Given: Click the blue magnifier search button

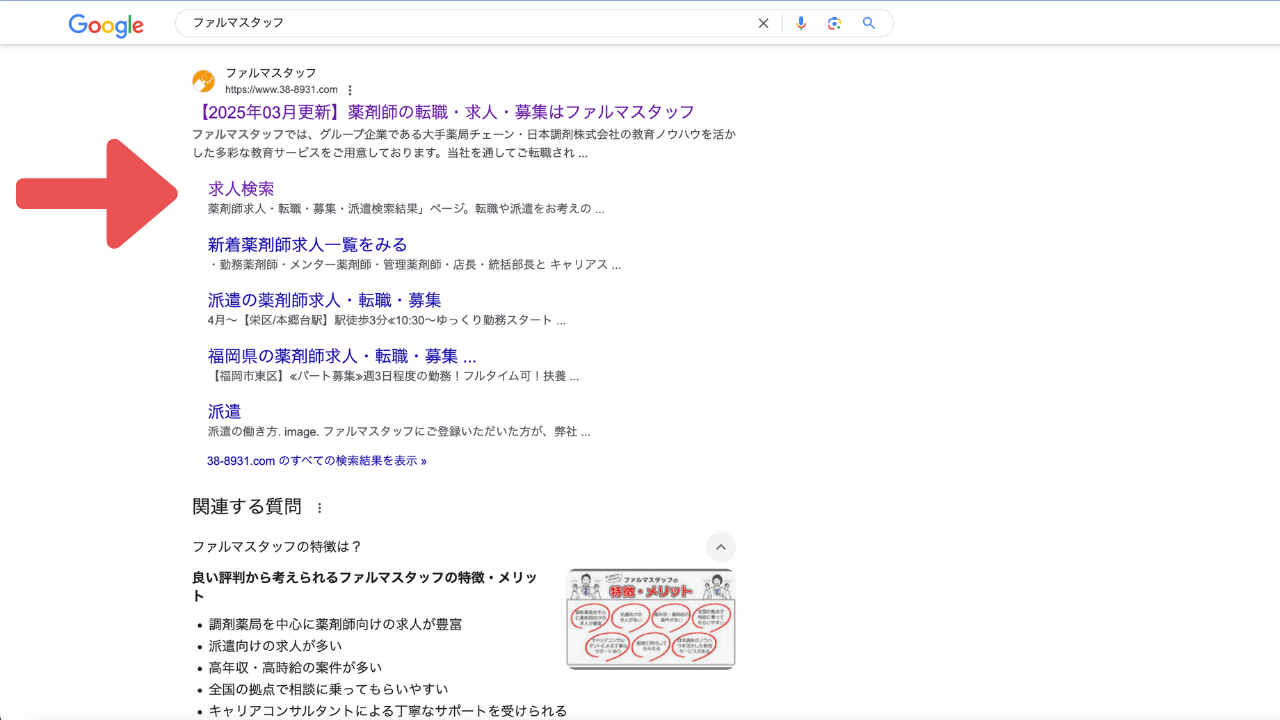Looking at the screenshot, I should 869,23.
